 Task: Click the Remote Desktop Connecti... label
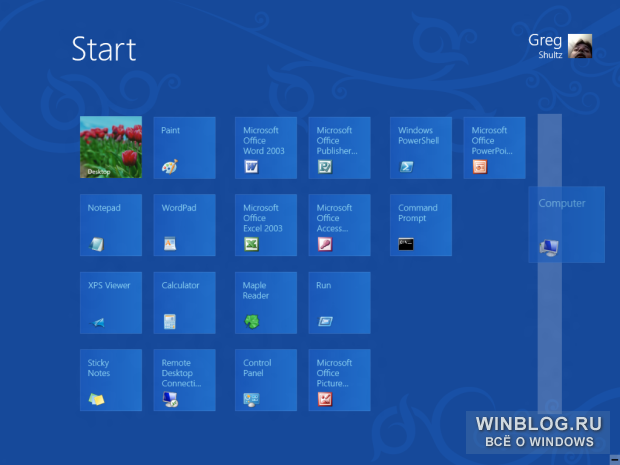click(x=181, y=373)
